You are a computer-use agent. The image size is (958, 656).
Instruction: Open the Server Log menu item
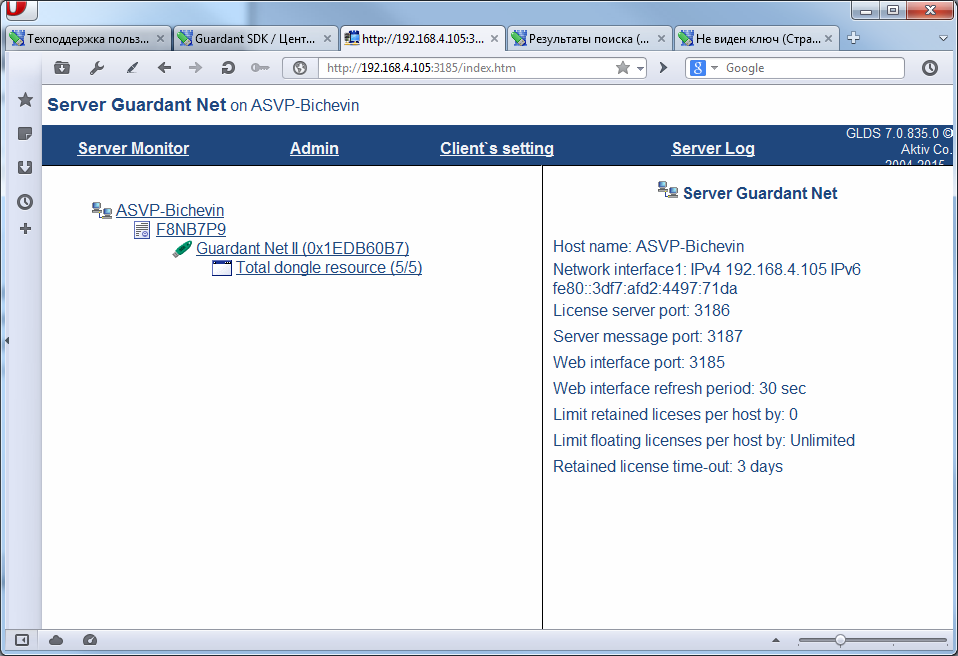[713, 148]
